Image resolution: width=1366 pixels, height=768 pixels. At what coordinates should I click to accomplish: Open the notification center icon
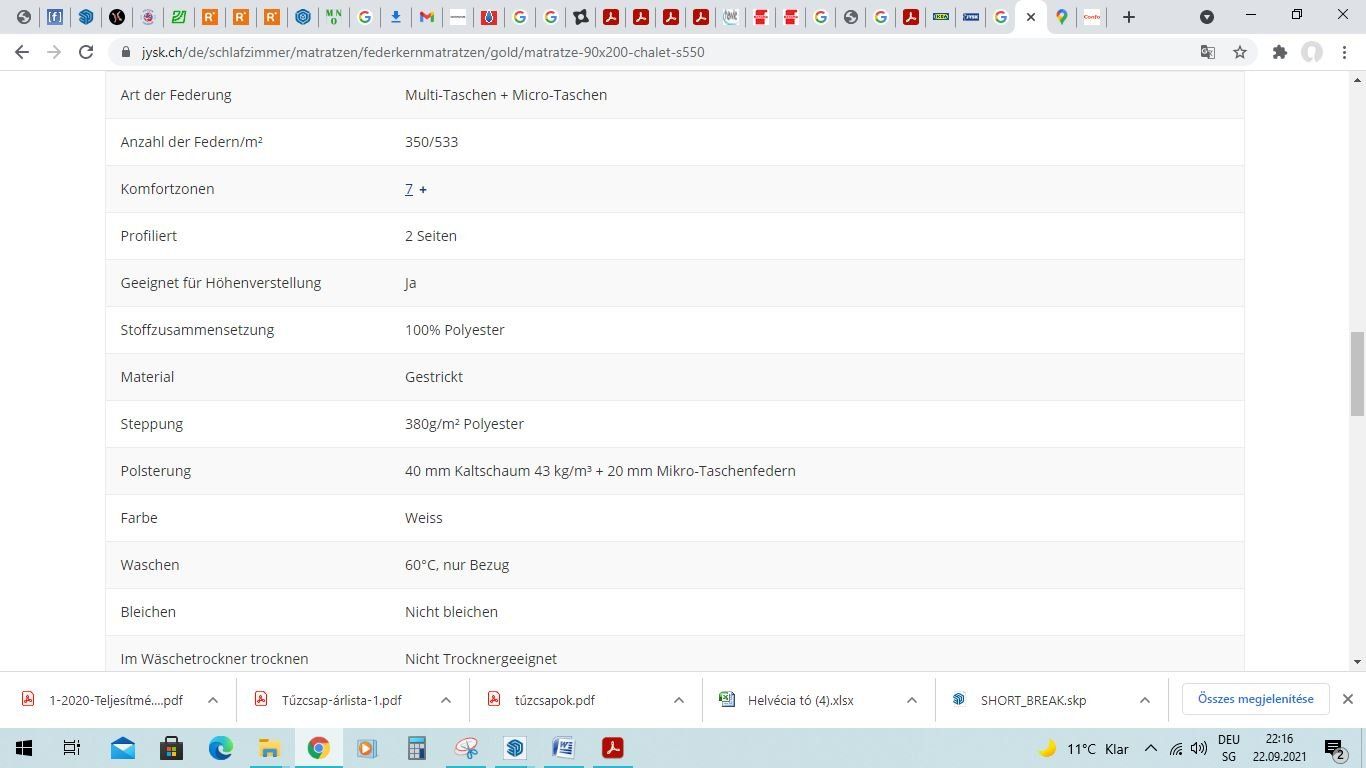pyautogui.click(x=1336, y=748)
